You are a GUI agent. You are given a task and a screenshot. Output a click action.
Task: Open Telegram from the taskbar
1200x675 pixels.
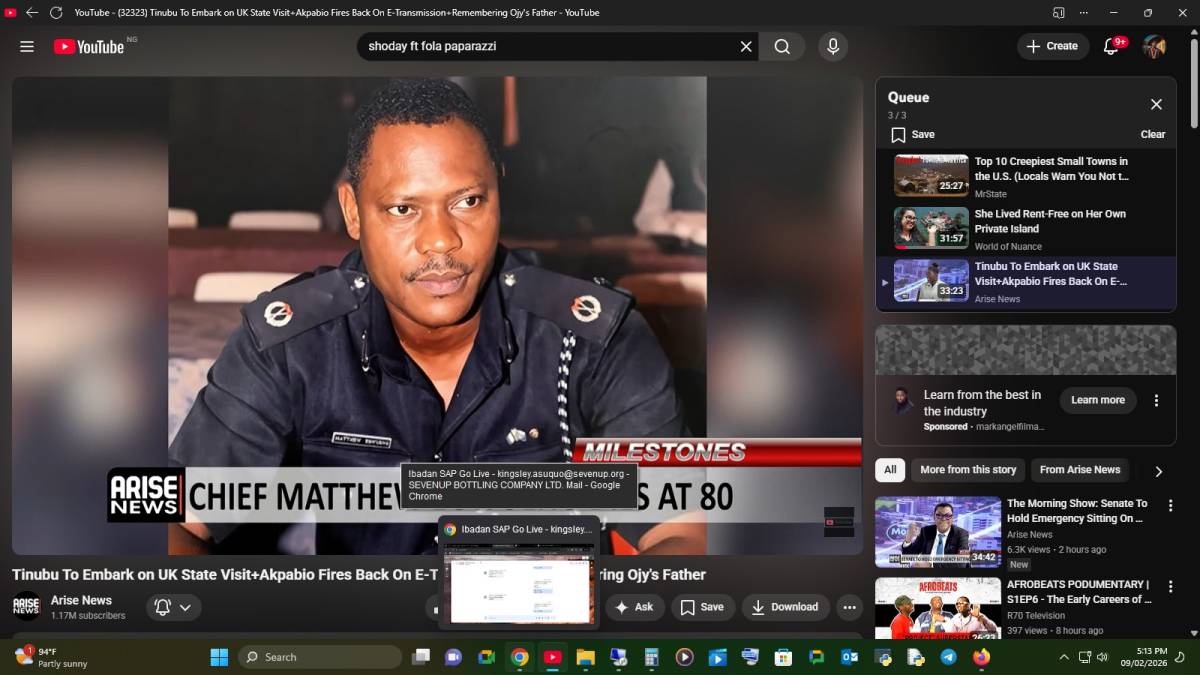(x=948, y=657)
